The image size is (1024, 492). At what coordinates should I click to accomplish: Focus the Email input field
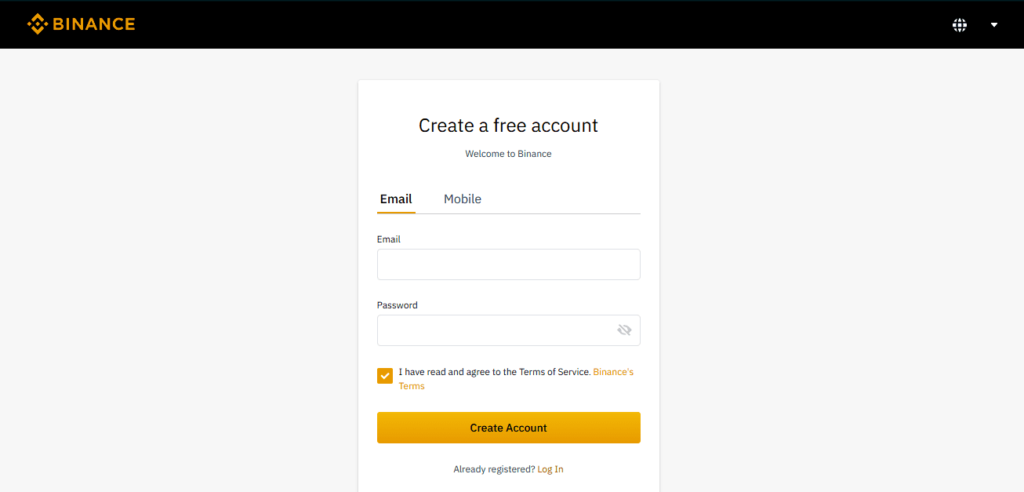(x=509, y=264)
